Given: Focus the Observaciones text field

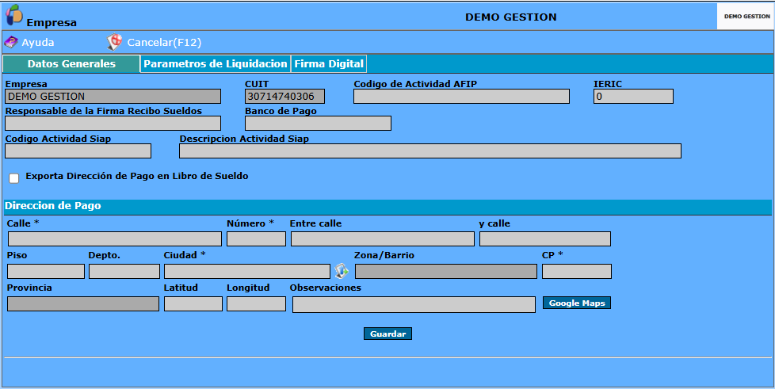Looking at the screenshot, I should [x=414, y=304].
